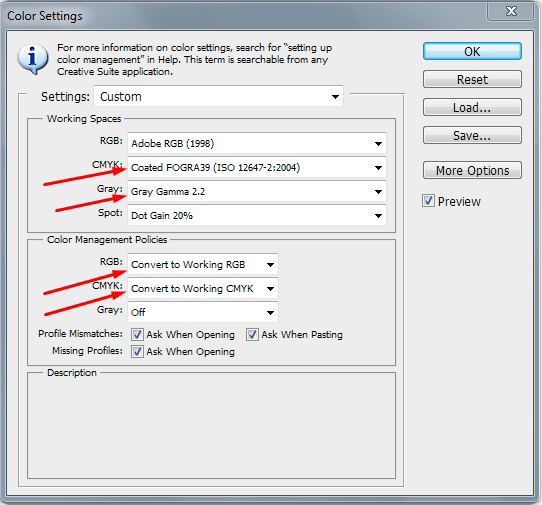
Task: Open Coated FOGRA39 CMYK dropdown
Action: click(x=257, y=168)
